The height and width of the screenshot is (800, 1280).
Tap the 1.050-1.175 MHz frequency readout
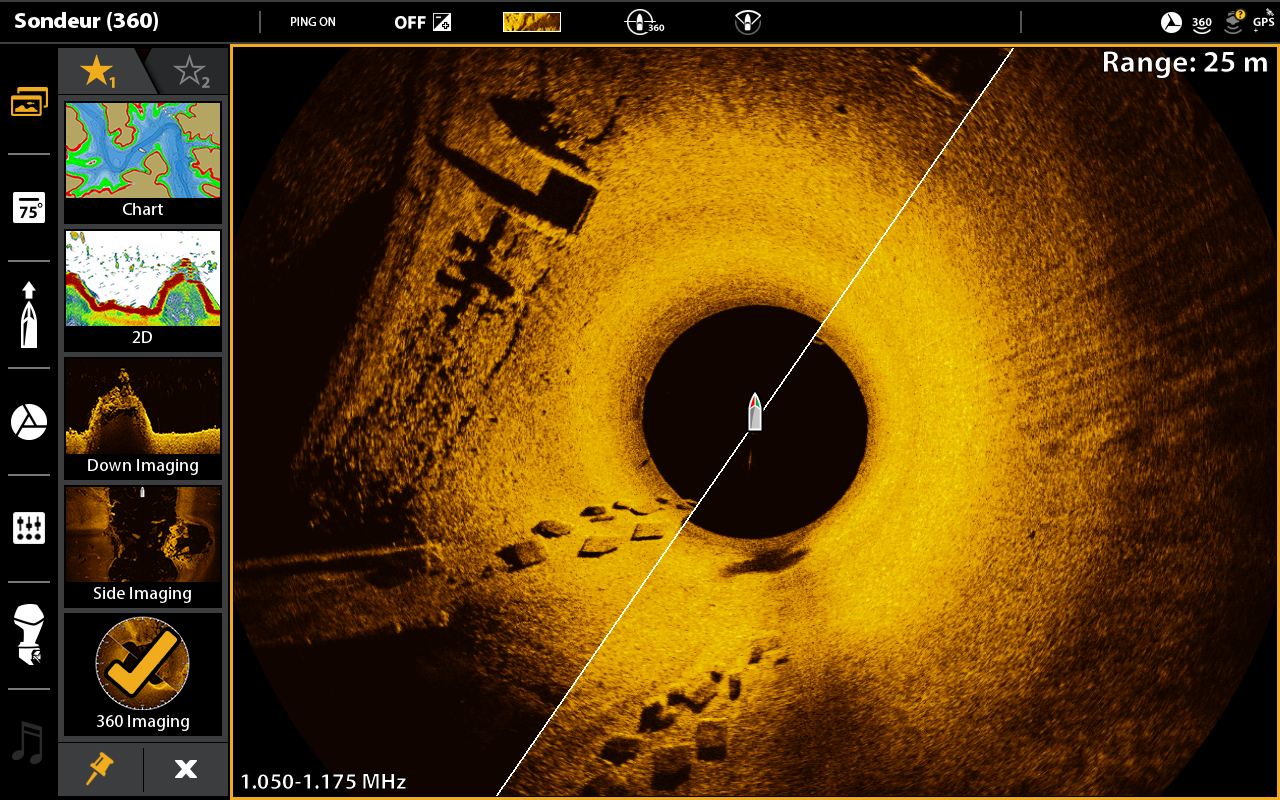(323, 782)
